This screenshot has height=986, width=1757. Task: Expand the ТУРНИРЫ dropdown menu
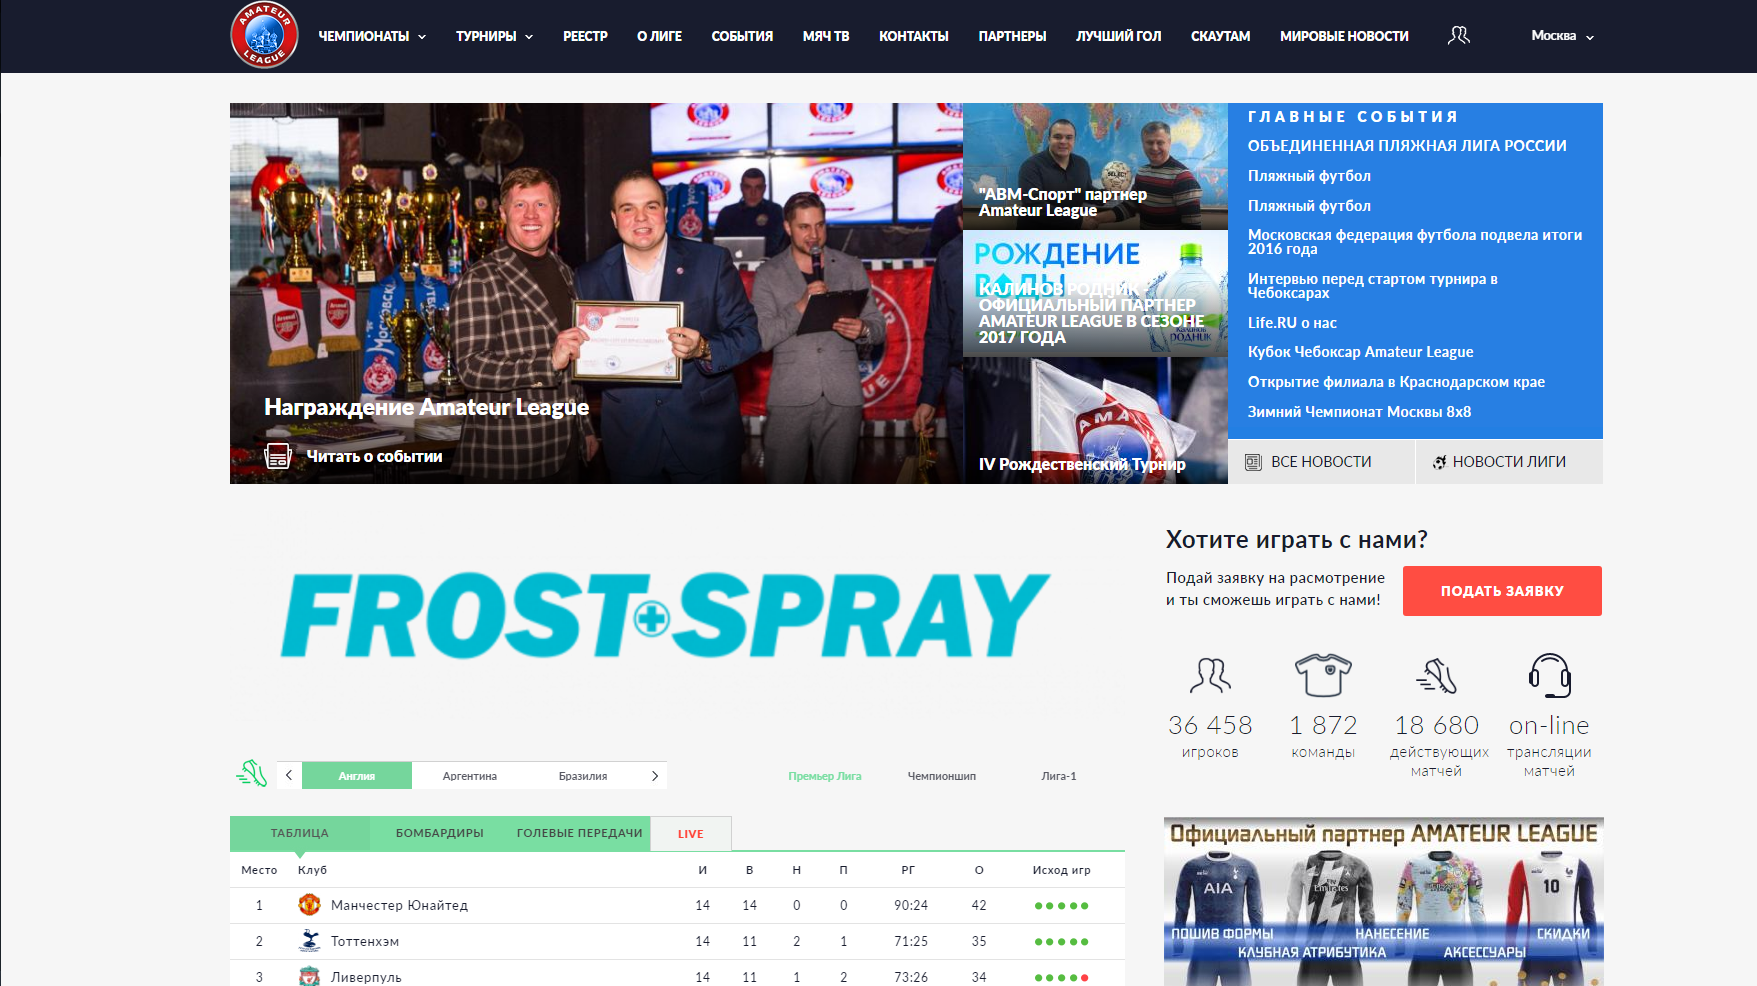pyautogui.click(x=494, y=36)
